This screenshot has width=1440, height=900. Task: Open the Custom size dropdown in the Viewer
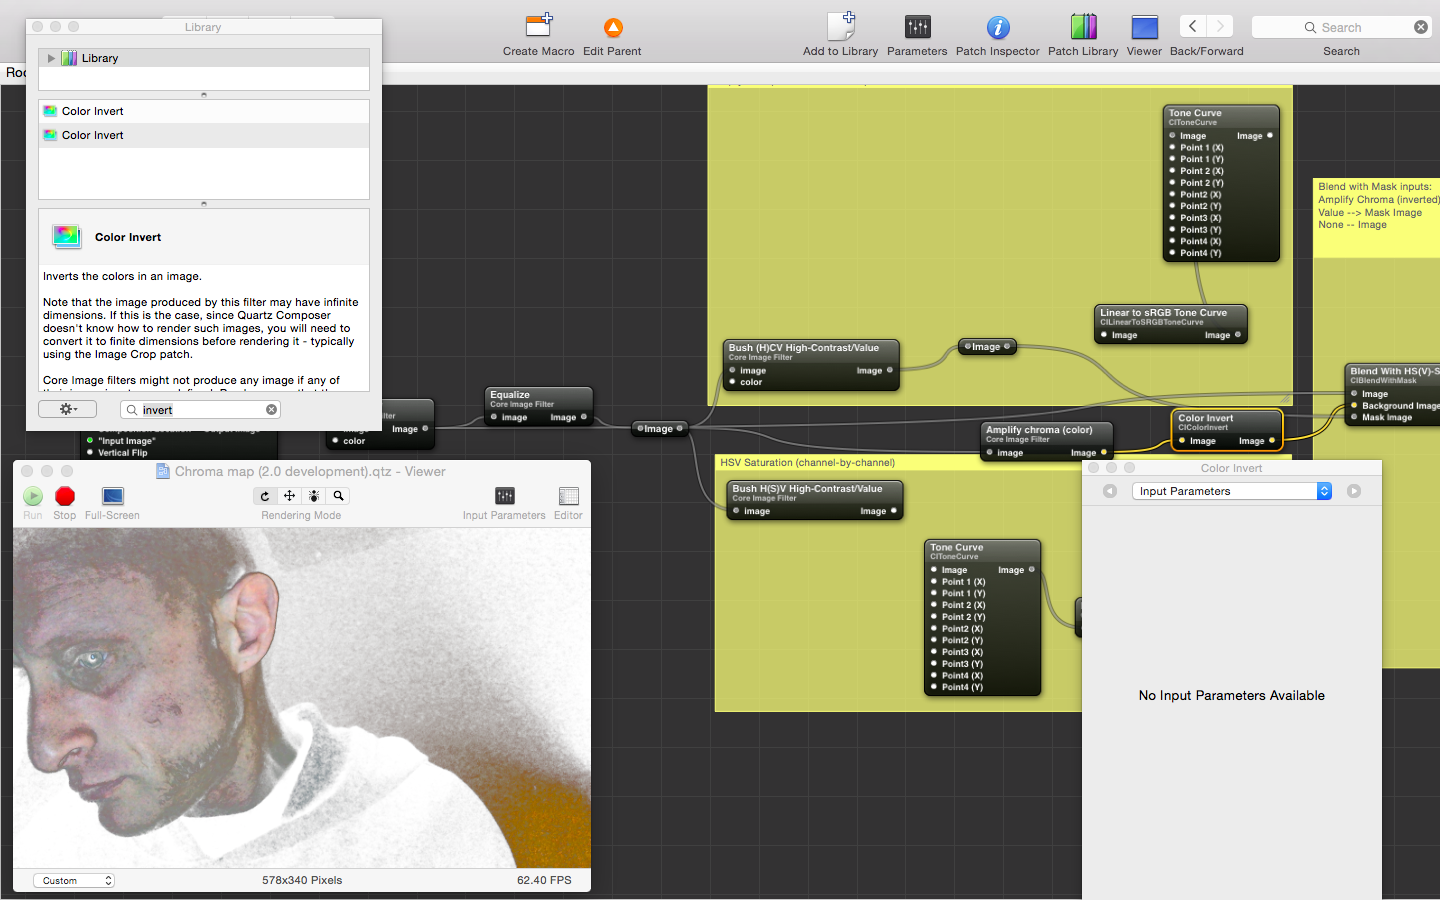click(75, 881)
